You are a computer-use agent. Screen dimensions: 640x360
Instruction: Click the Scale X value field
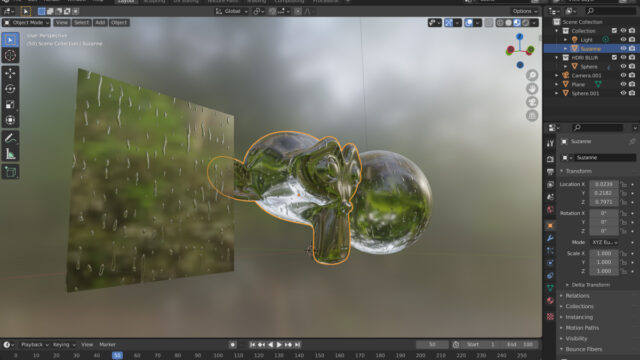[604, 253]
